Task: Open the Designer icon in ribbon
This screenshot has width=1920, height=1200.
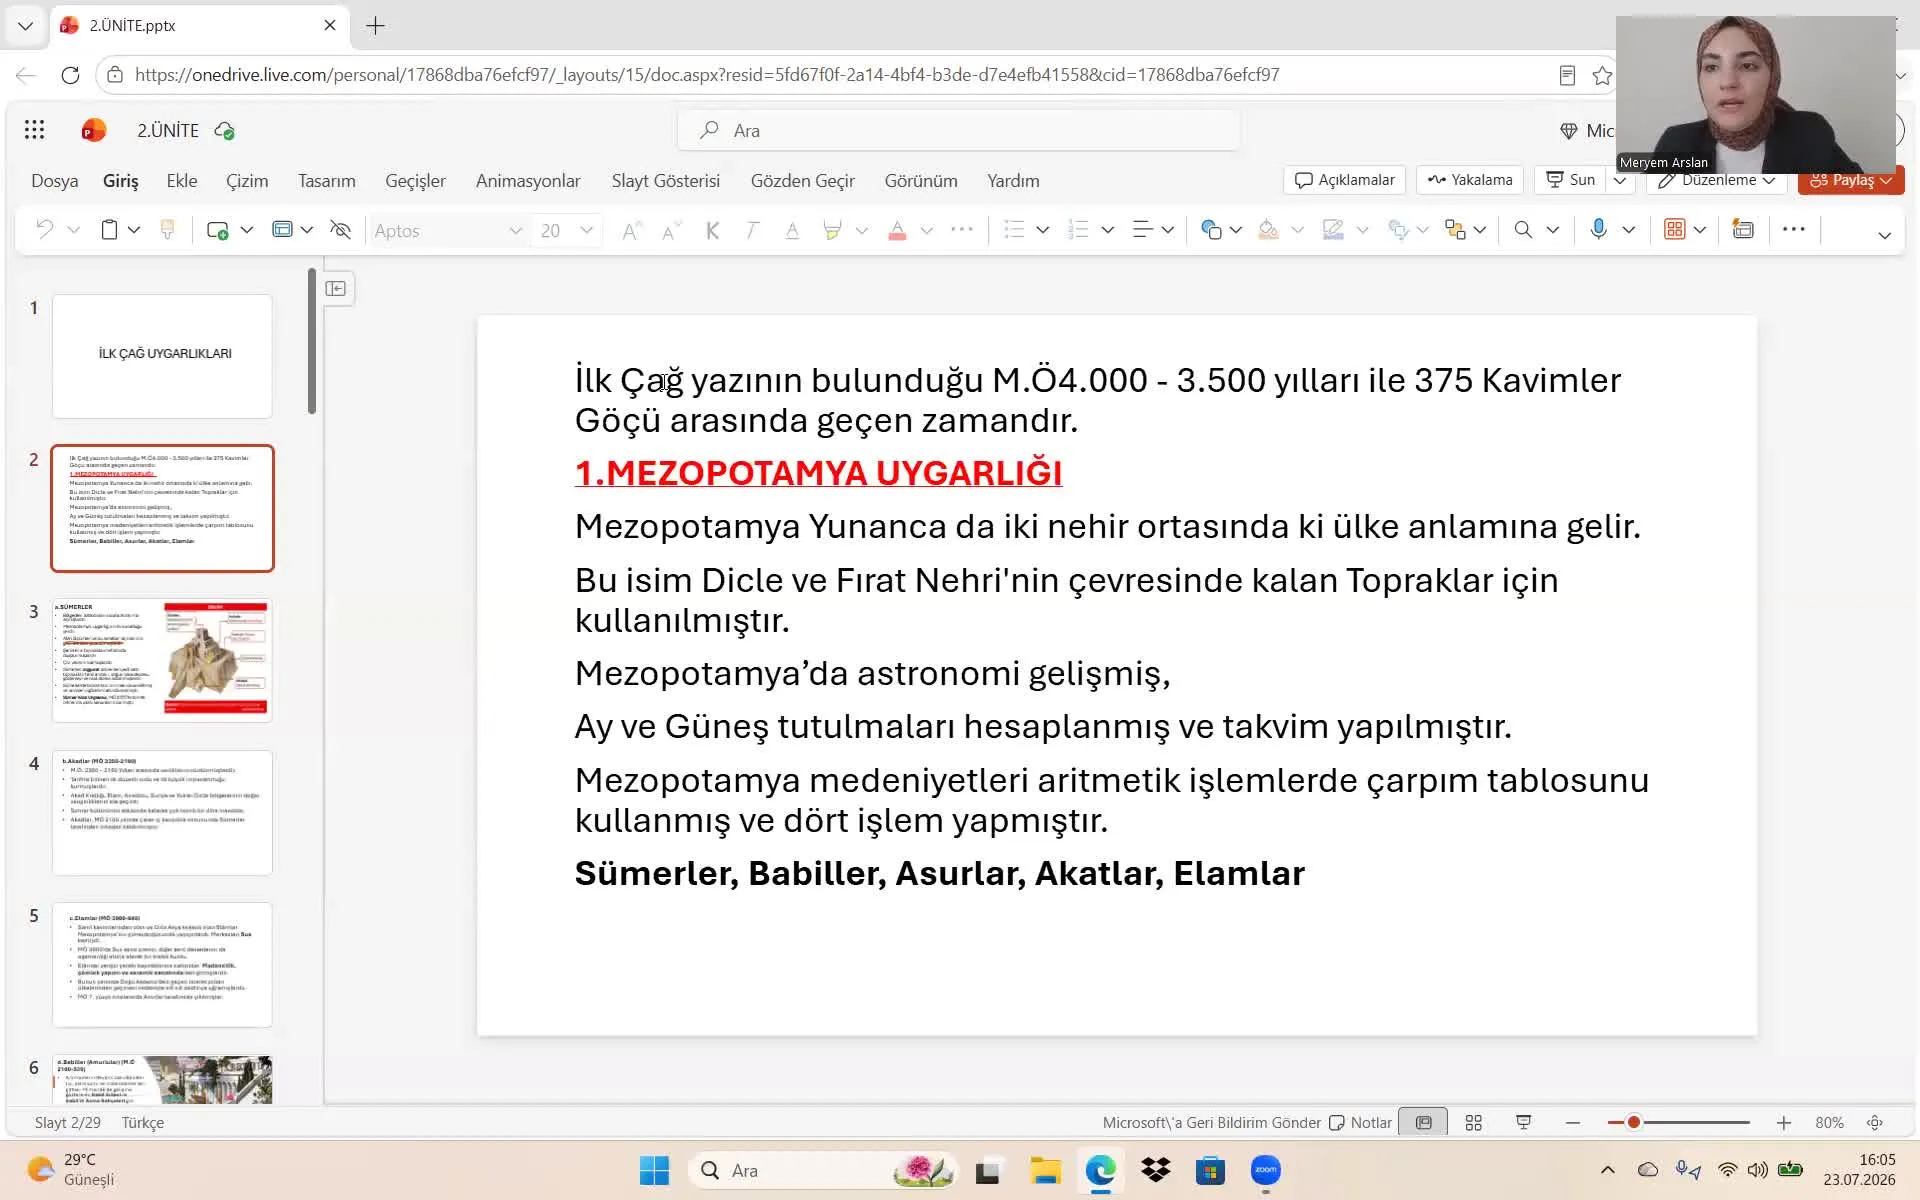Action: (x=1743, y=229)
